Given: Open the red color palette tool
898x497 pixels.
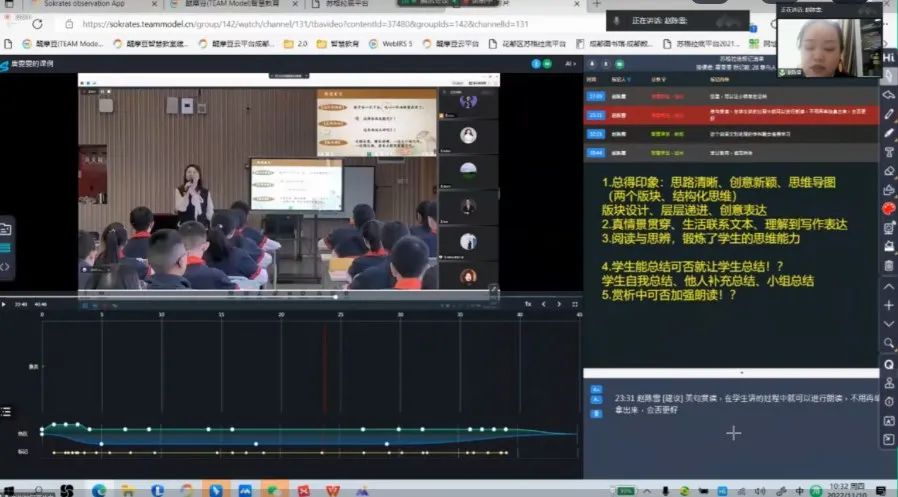Looking at the screenshot, I should [888, 208].
